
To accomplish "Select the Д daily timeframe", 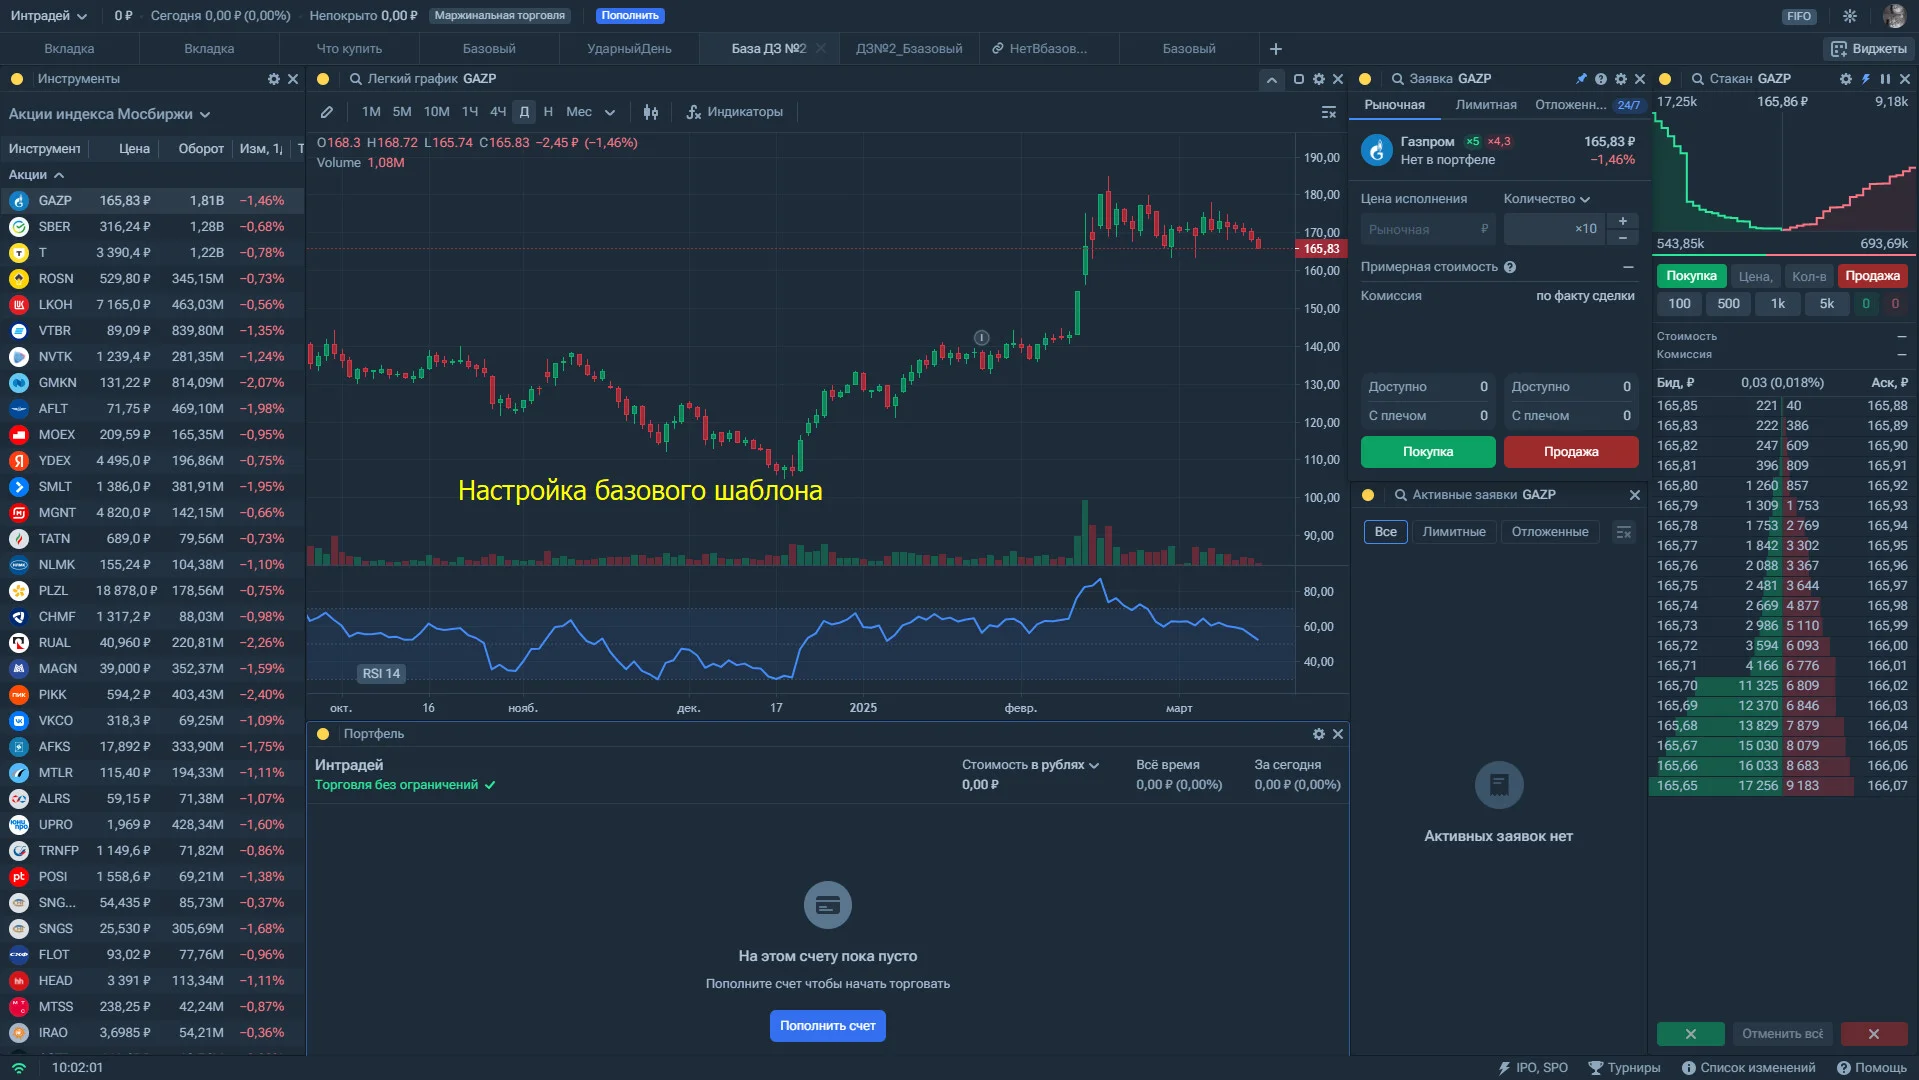I will click(x=524, y=112).
